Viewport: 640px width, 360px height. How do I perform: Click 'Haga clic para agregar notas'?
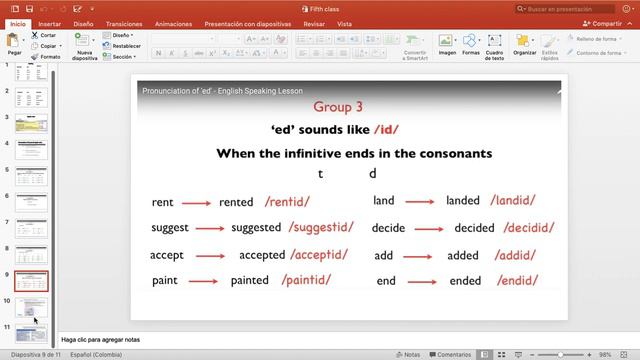pos(100,340)
